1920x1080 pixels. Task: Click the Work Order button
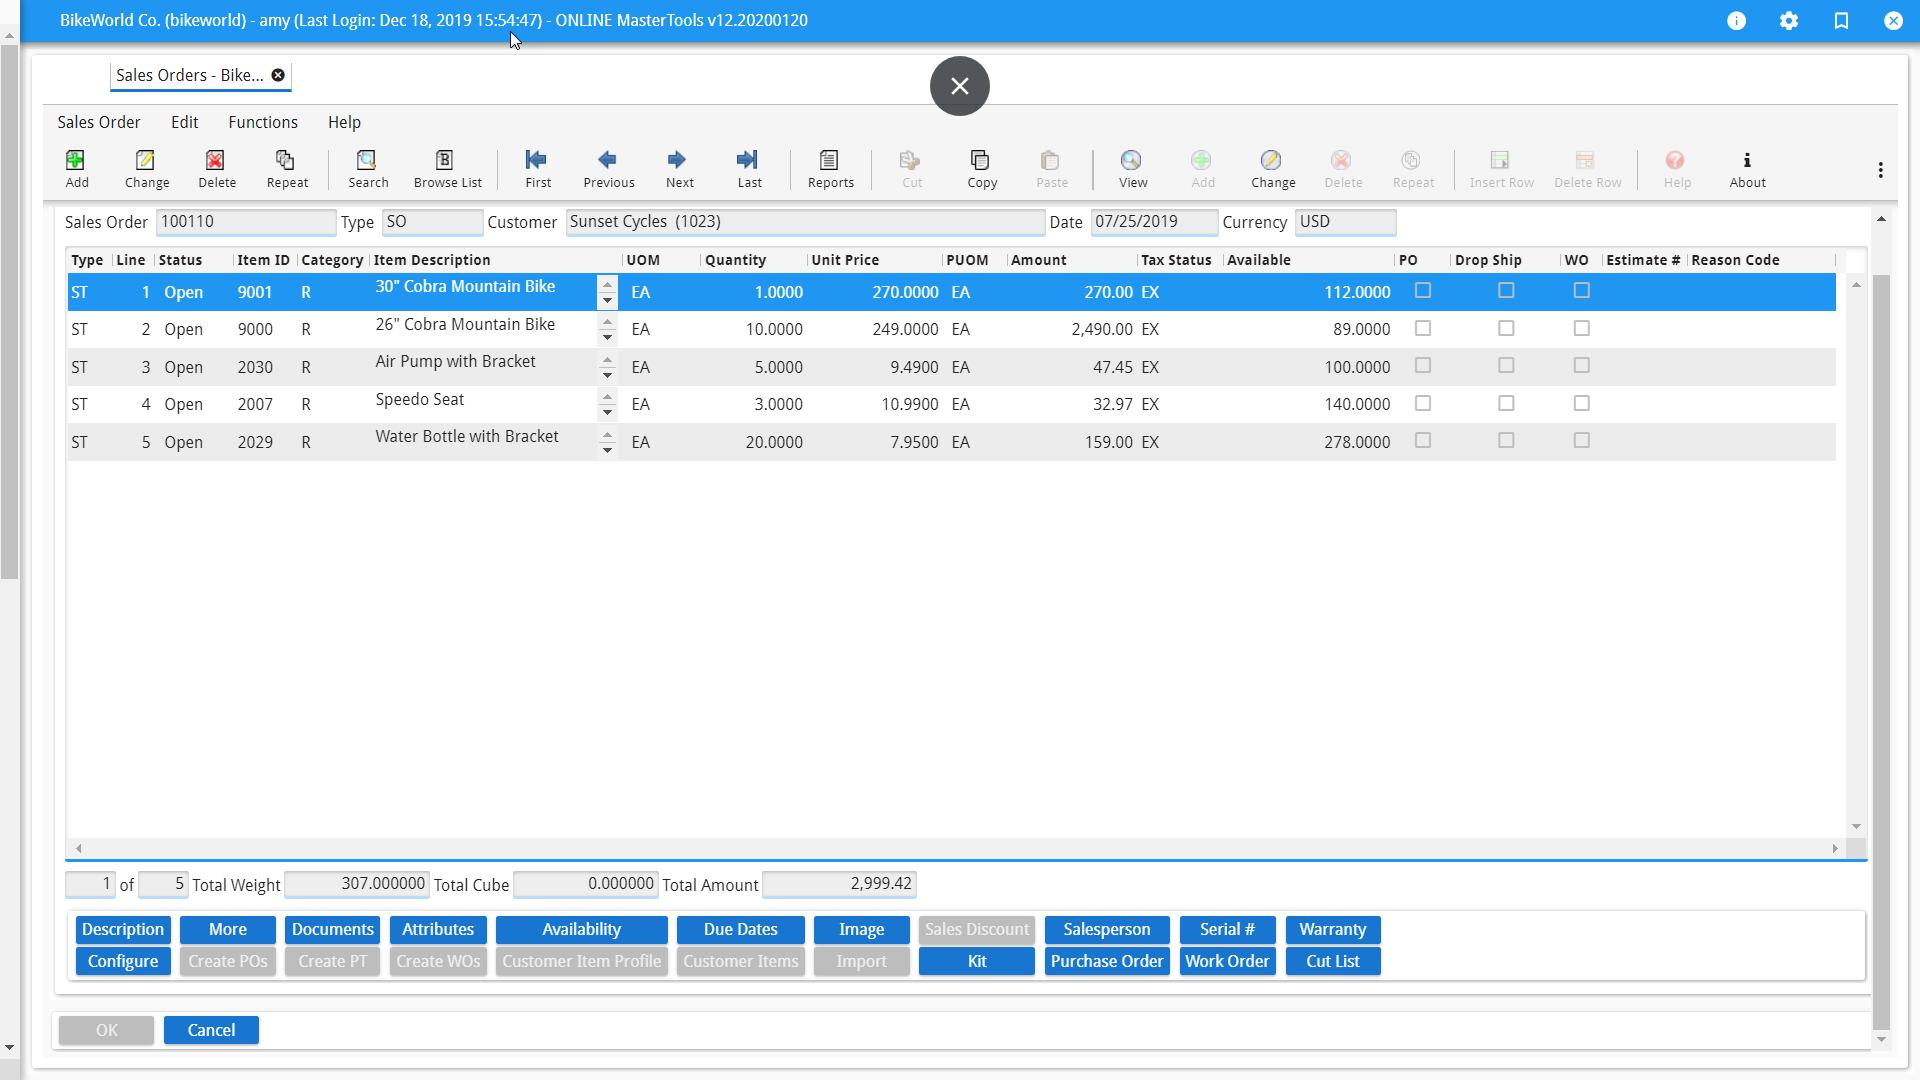tap(1227, 961)
